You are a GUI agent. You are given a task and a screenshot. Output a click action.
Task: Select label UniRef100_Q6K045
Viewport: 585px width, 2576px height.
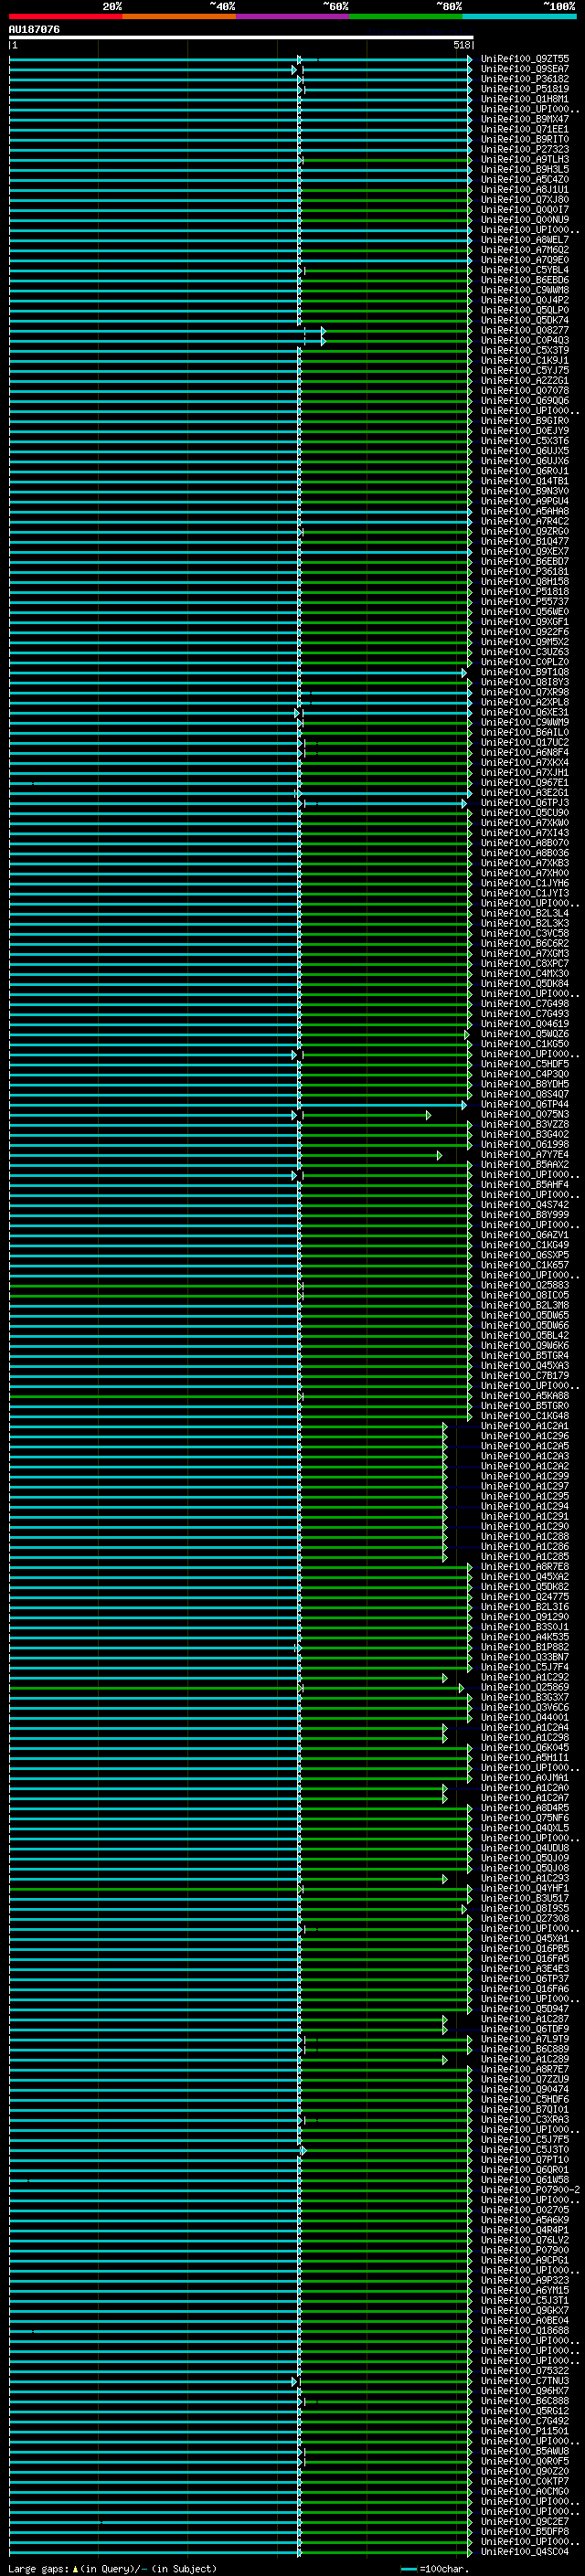[x=525, y=1747]
